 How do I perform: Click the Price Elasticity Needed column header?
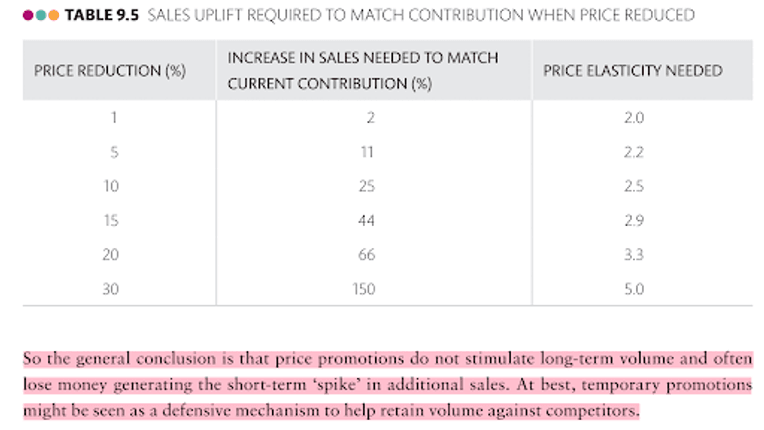point(632,71)
